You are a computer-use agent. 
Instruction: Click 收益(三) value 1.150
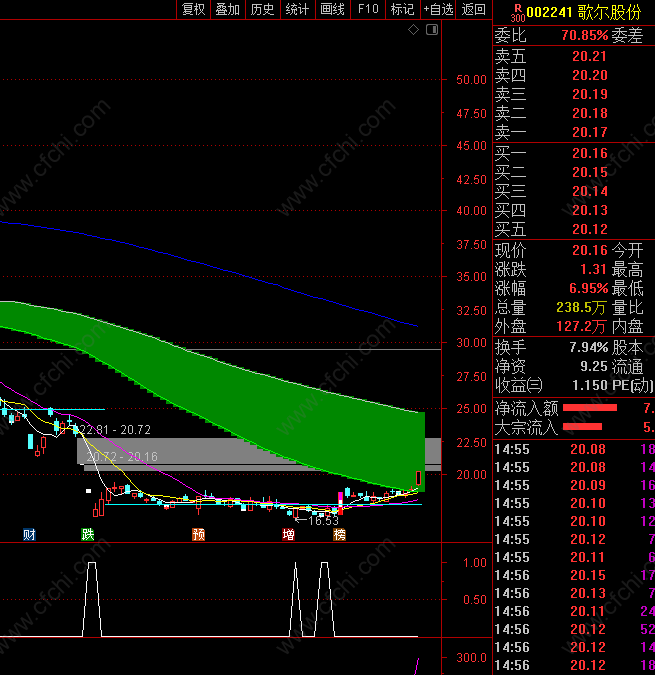point(589,385)
